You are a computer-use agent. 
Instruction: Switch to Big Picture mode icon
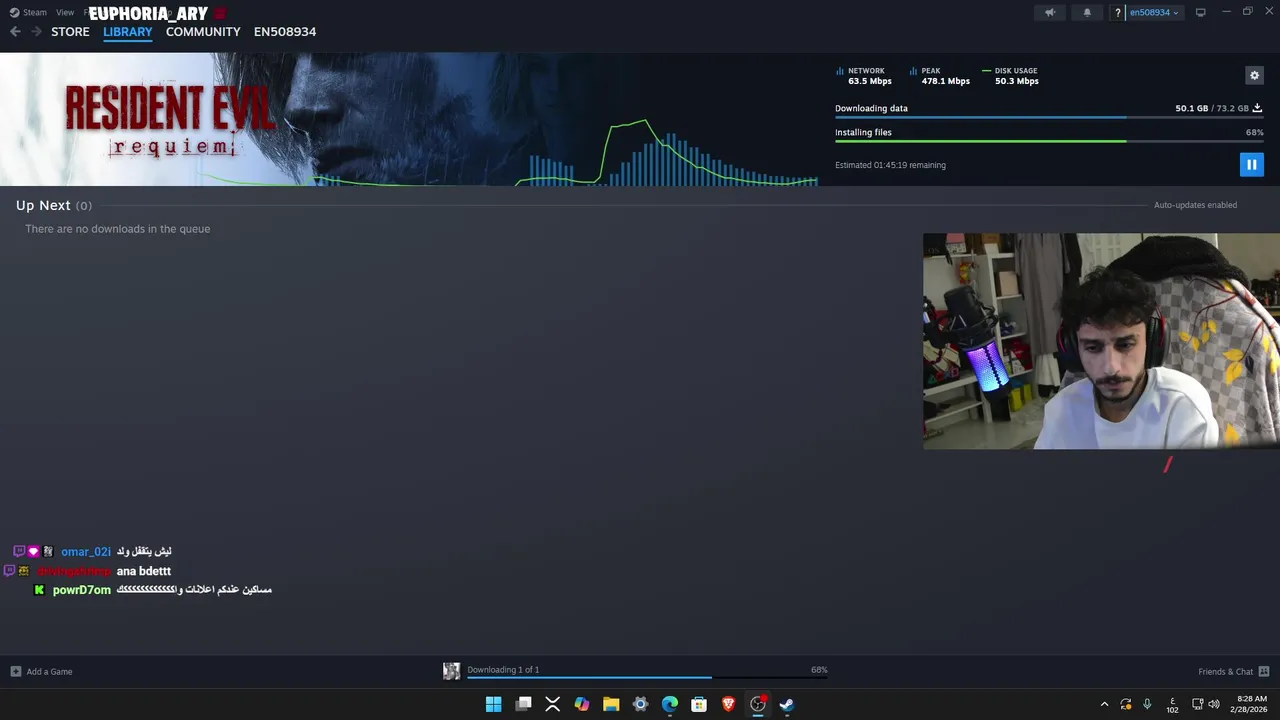[x=1200, y=12]
